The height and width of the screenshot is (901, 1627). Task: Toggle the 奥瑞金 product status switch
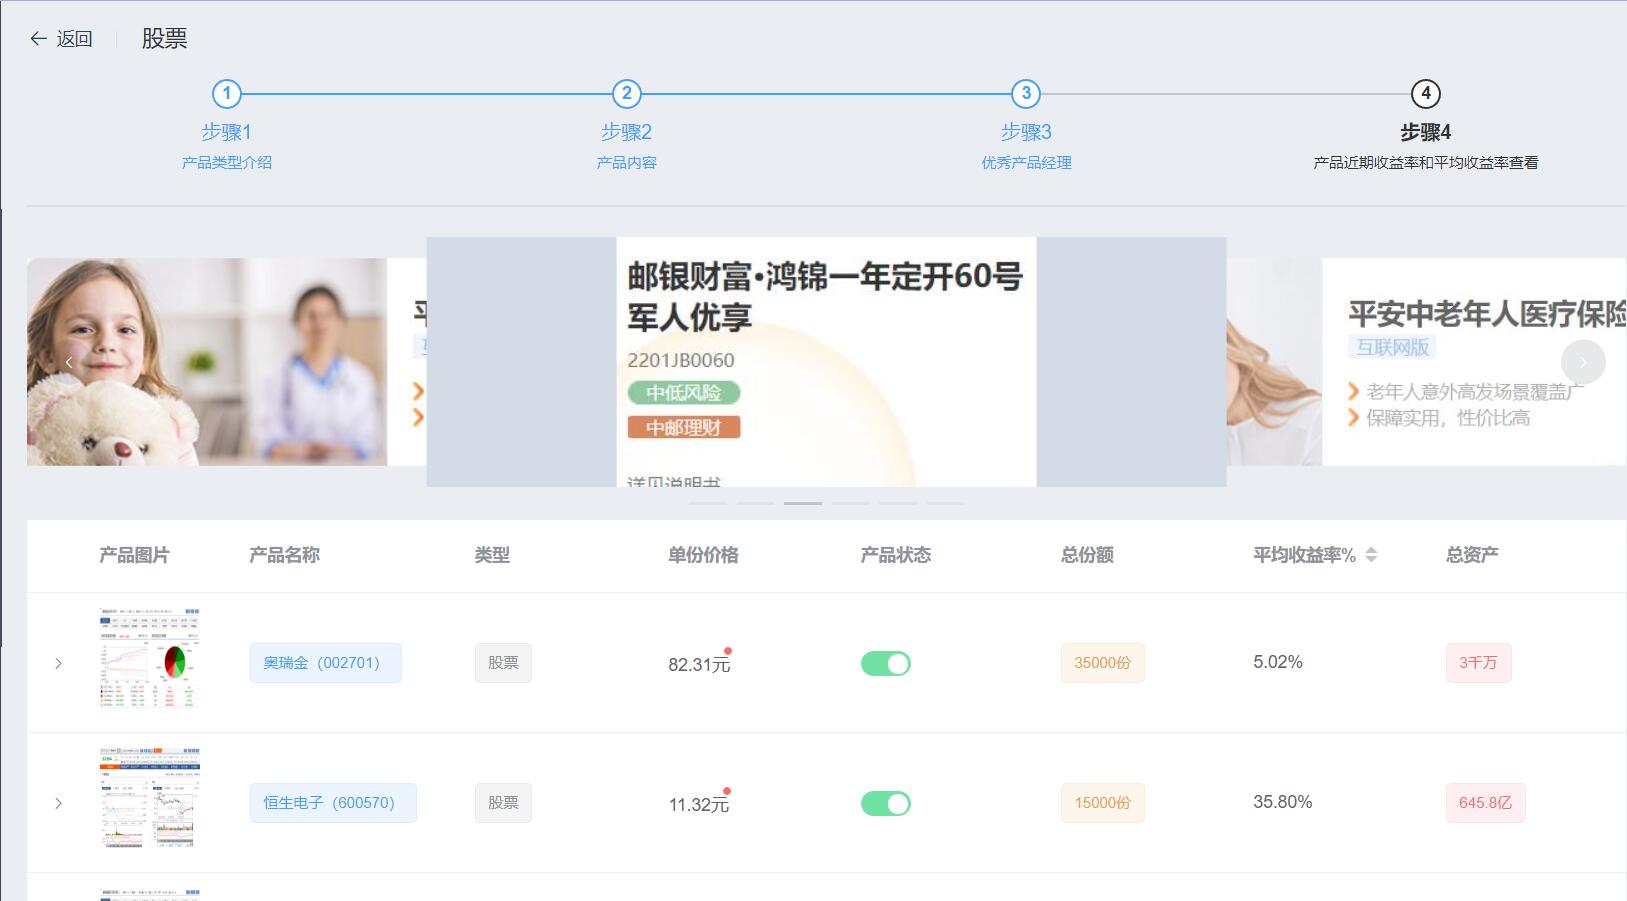click(886, 663)
